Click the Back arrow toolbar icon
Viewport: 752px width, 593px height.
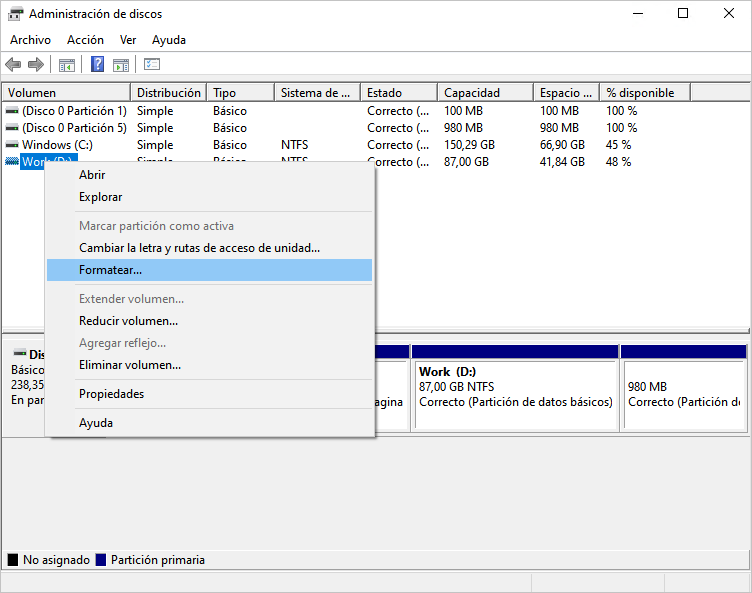click(x=13, y=65)
